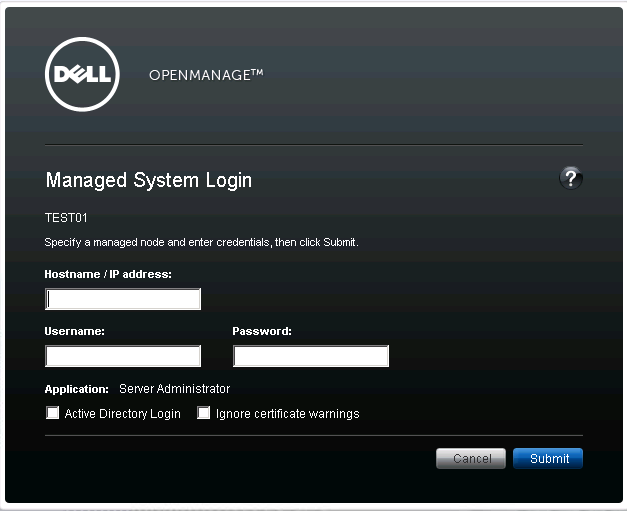The image size is (627, 511).
Task: Click the Hostname / IP address label
Action: pos(108,274)
